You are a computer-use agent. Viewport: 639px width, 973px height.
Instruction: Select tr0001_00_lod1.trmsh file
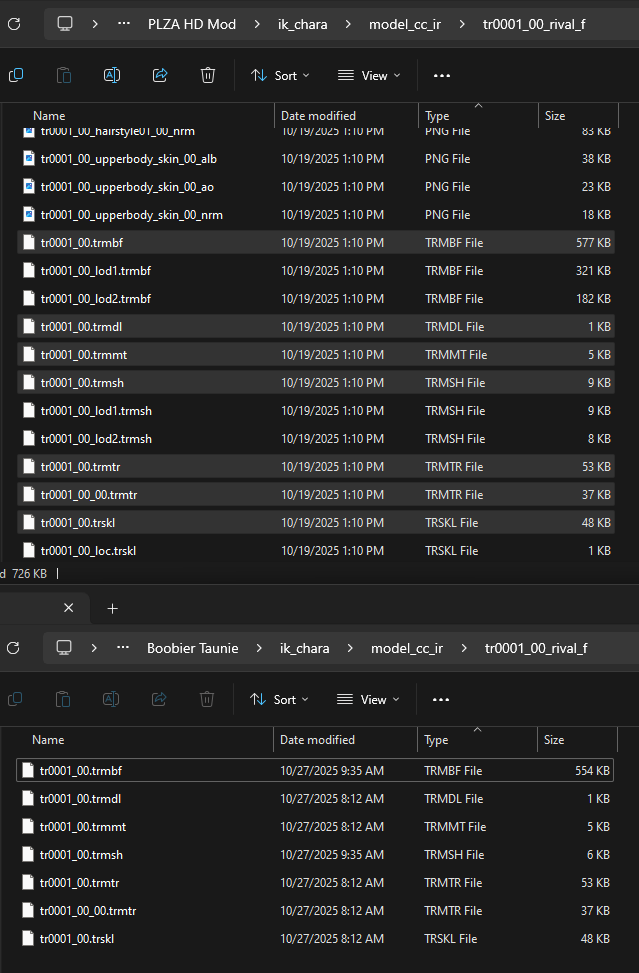pyautogui.click(x=316, y=410)
